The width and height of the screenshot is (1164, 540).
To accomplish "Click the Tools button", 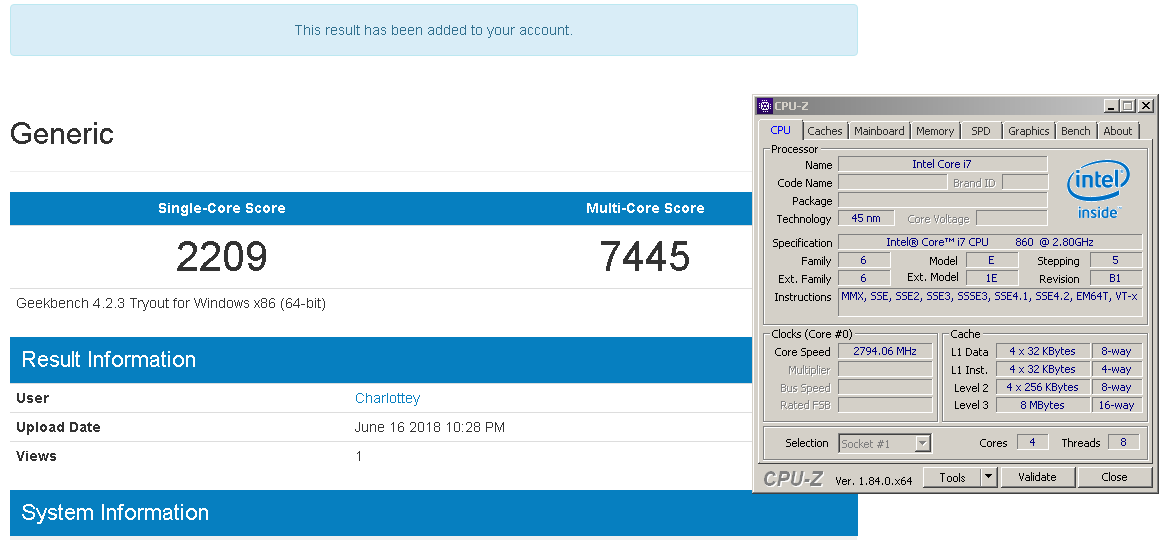I will (952, 478).
